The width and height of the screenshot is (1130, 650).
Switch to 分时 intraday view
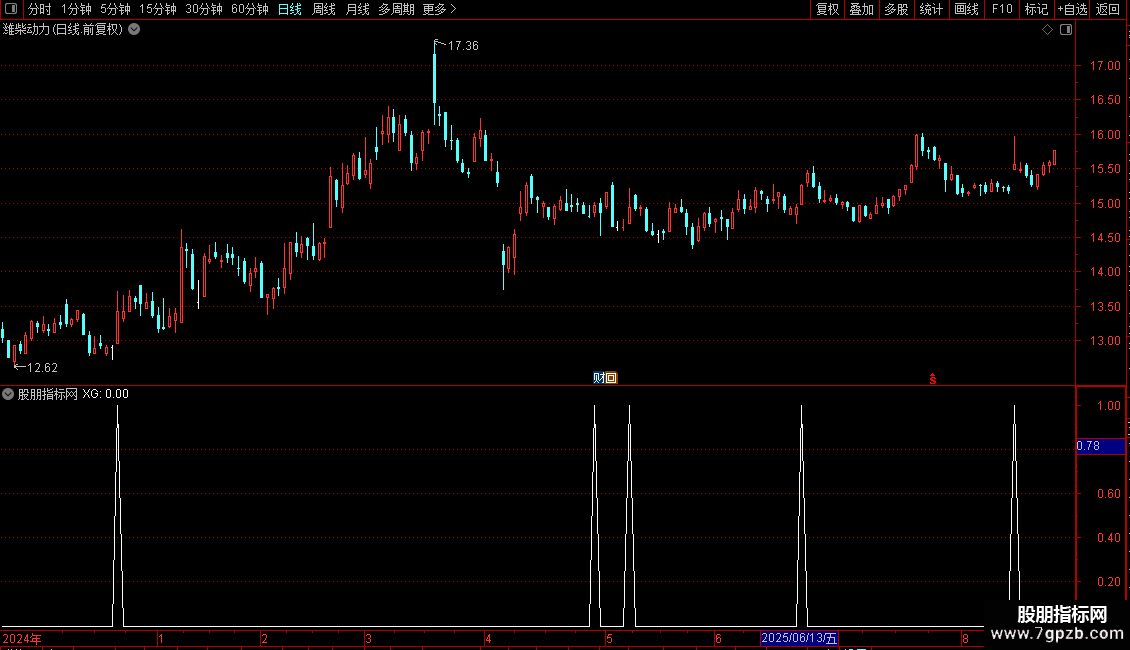[40, 9]
